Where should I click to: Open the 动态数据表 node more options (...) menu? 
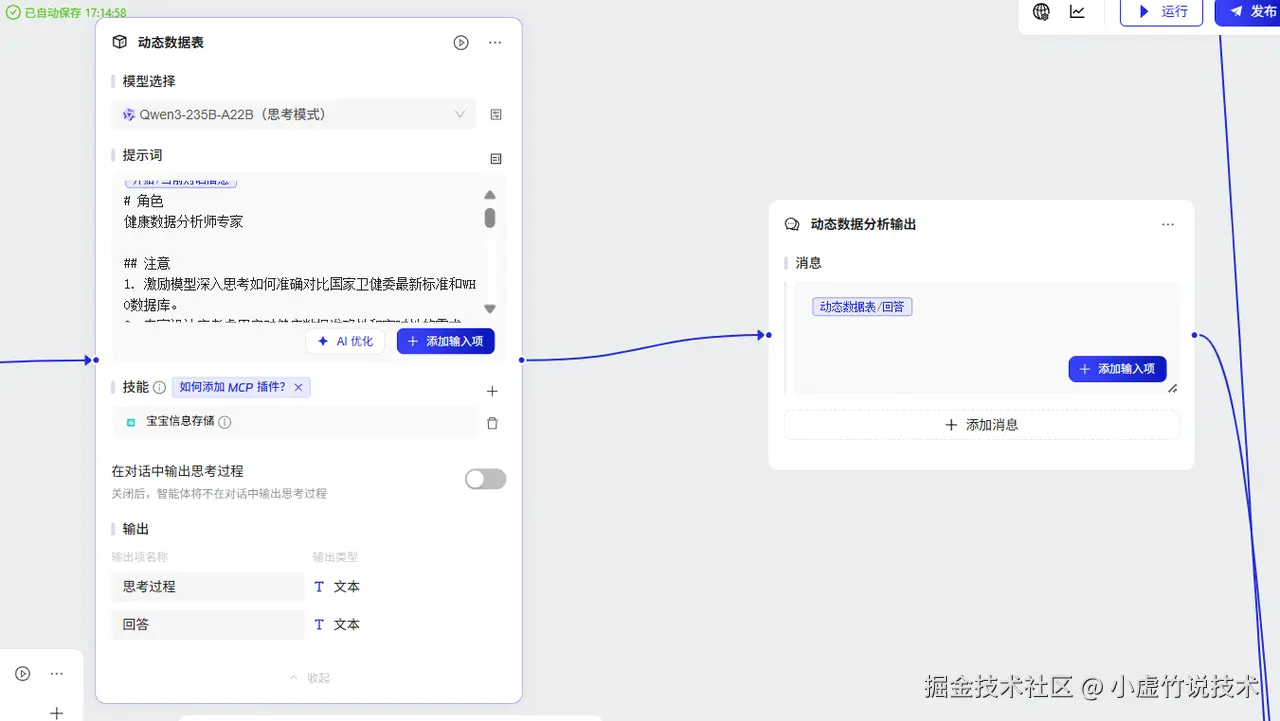495,42
